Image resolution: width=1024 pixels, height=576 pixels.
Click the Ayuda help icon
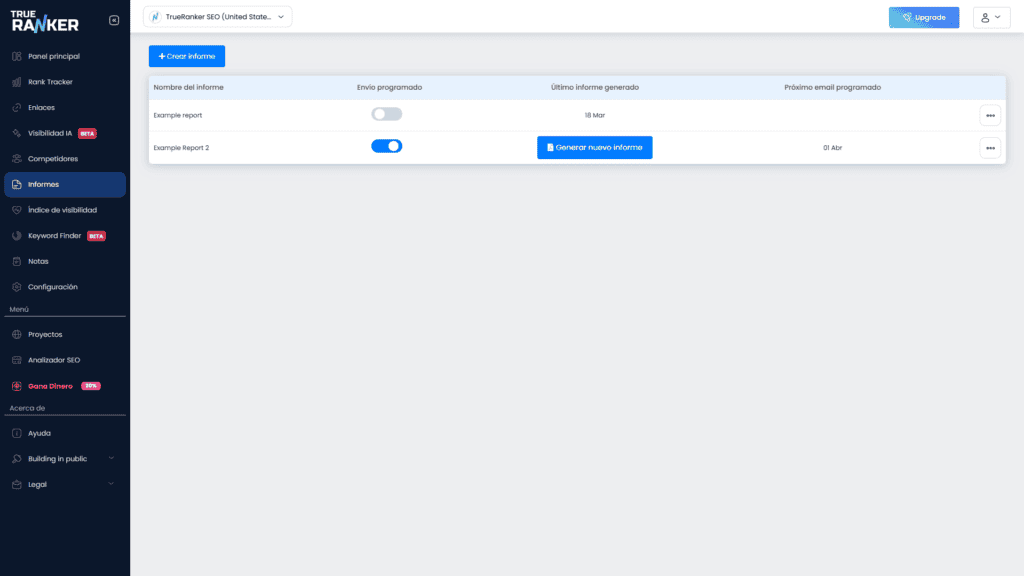[17, 433]
